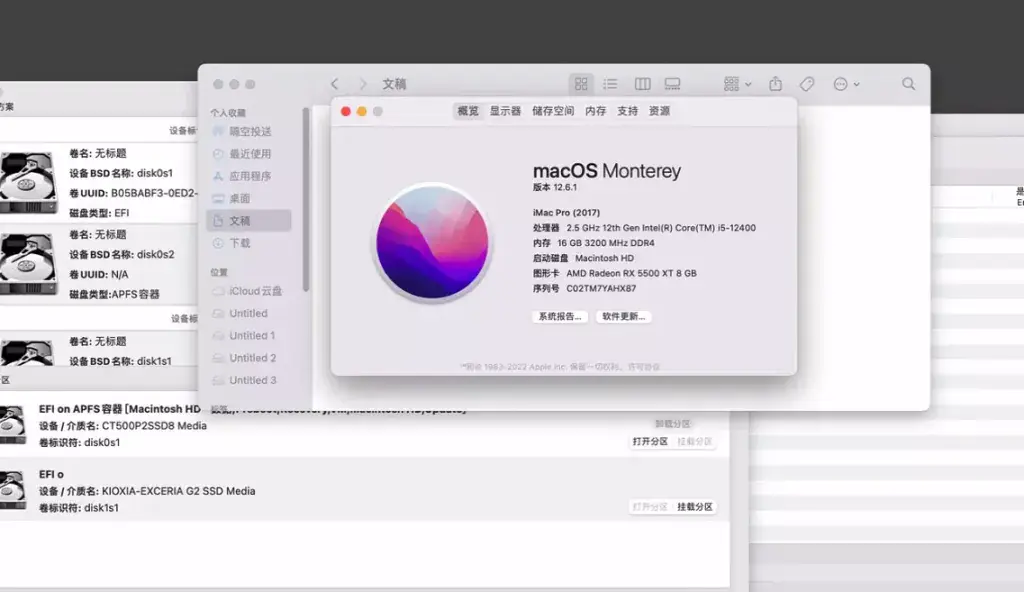The width and height of the screenshot is (1024, 592).
Task: Select the Untitled 1 volume
Action: 252,335
